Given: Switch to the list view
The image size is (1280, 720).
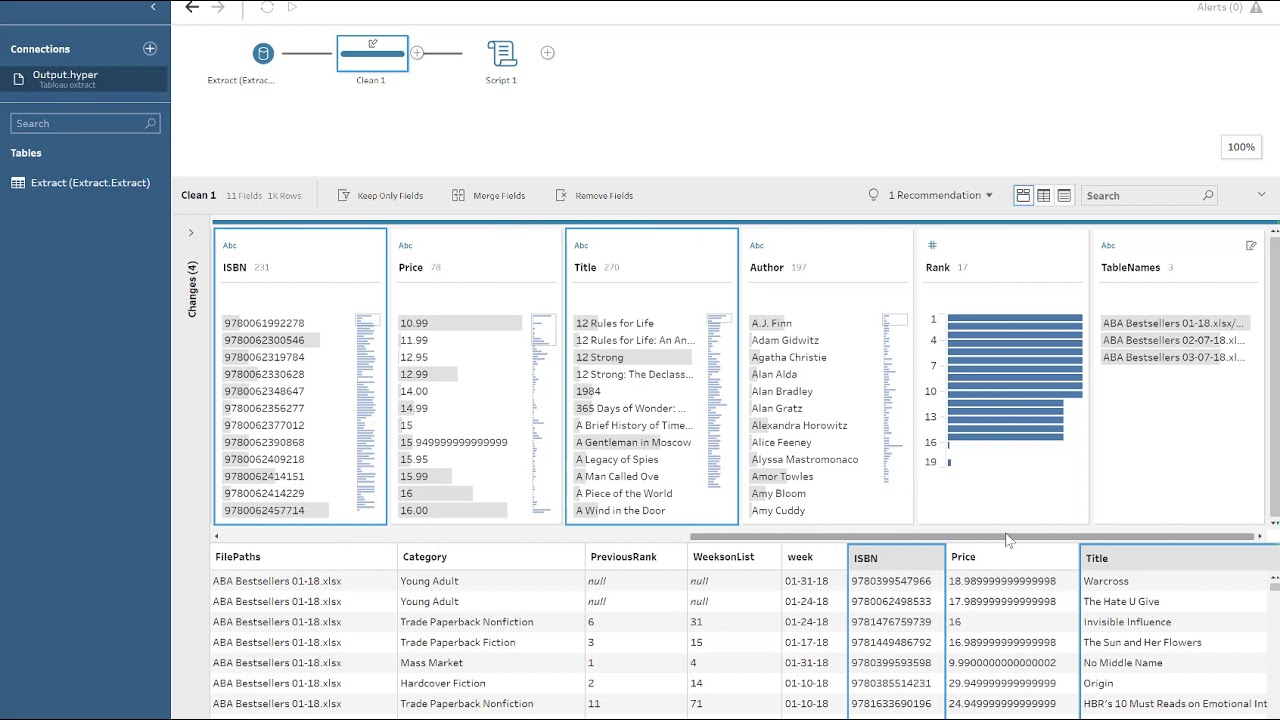Looking at the screenshot, I should (1064, 195).
